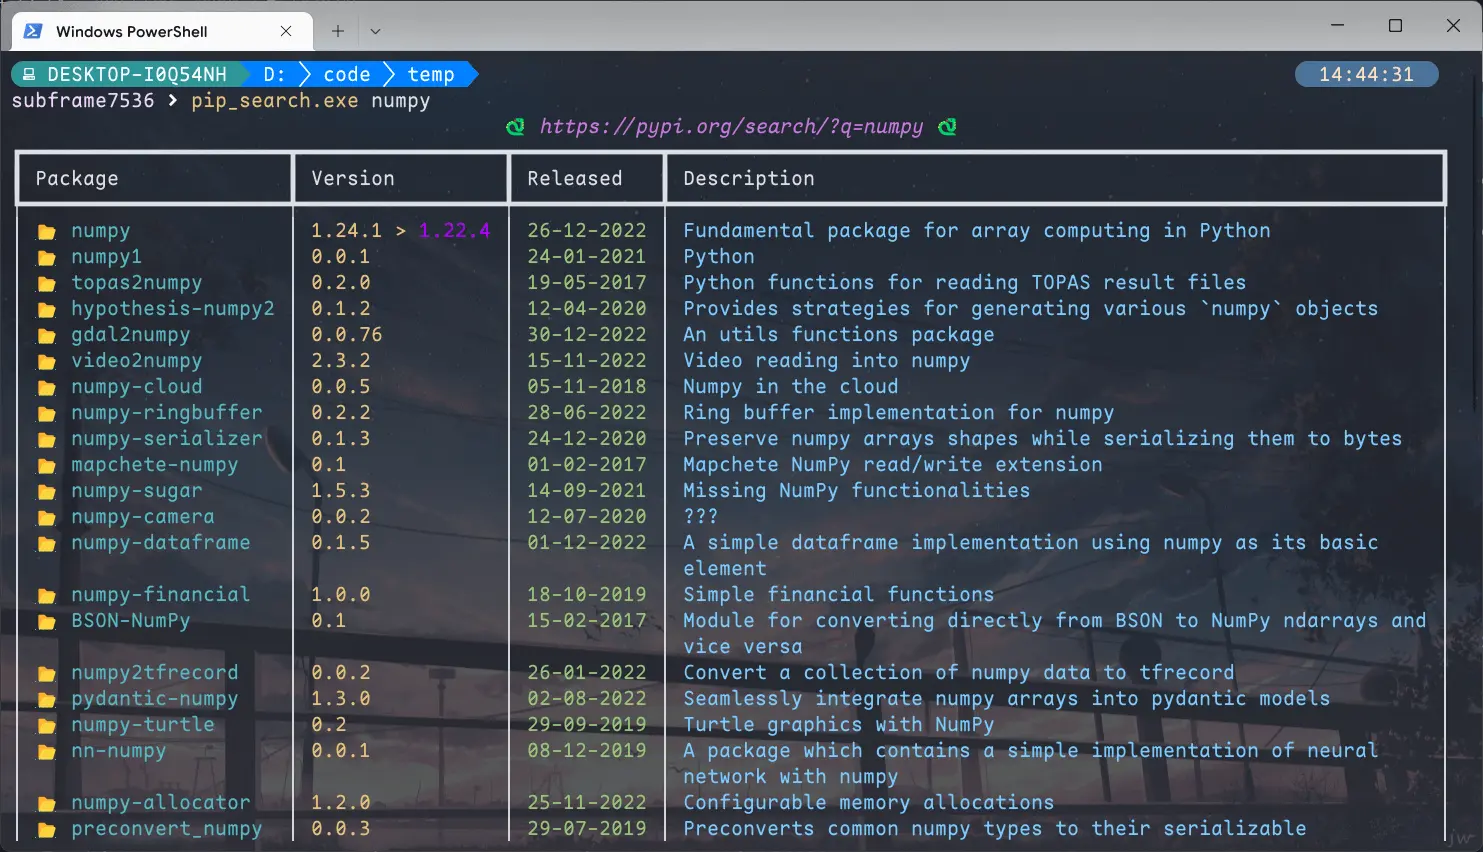Click the folder icon next to hypothesis-numpy2
This screenshot has height=852, width=1483.
point(46,310)
